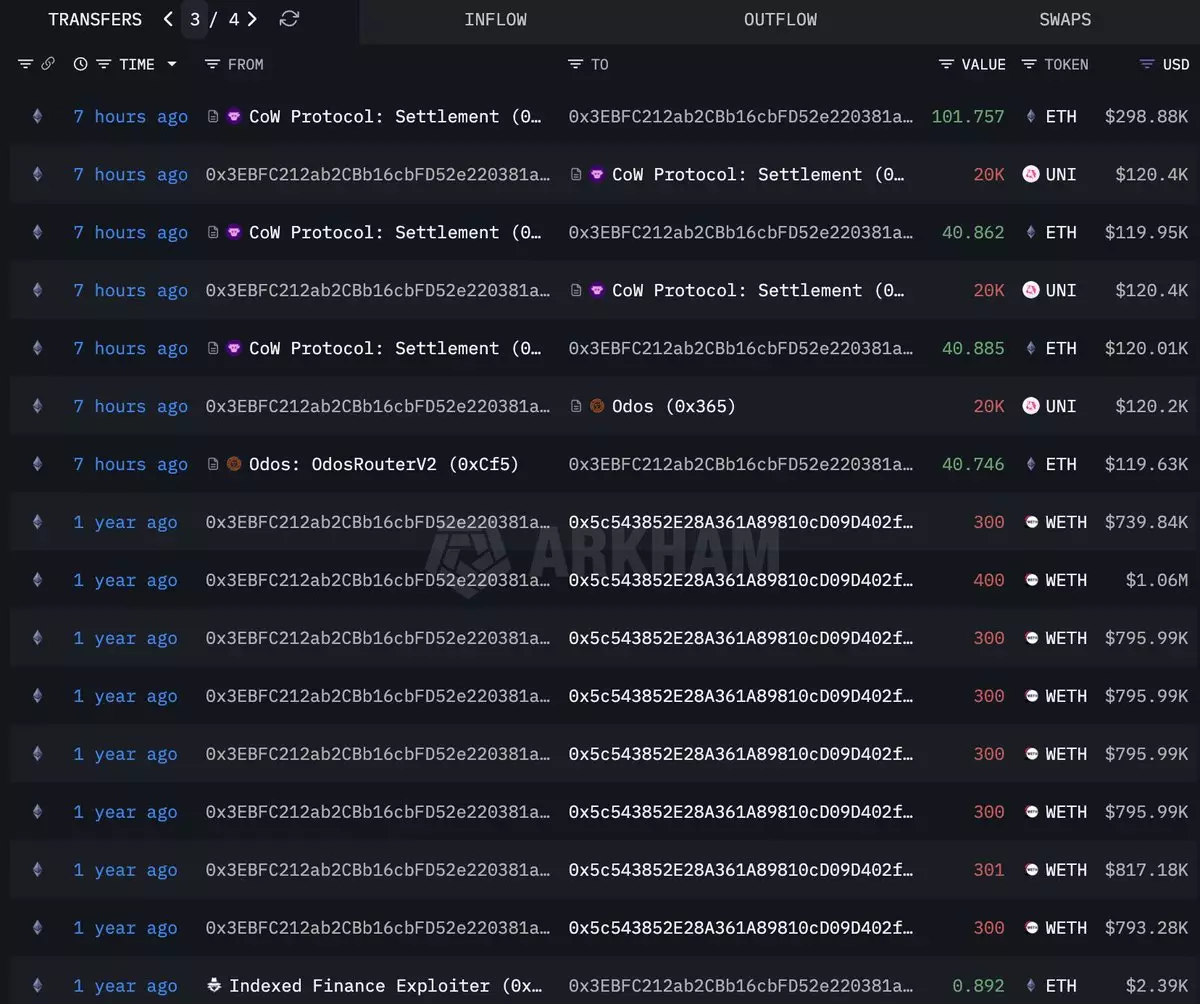Open the TOKEN column filter
The image size is (1200, 1004).
(x=1029, y=64)
